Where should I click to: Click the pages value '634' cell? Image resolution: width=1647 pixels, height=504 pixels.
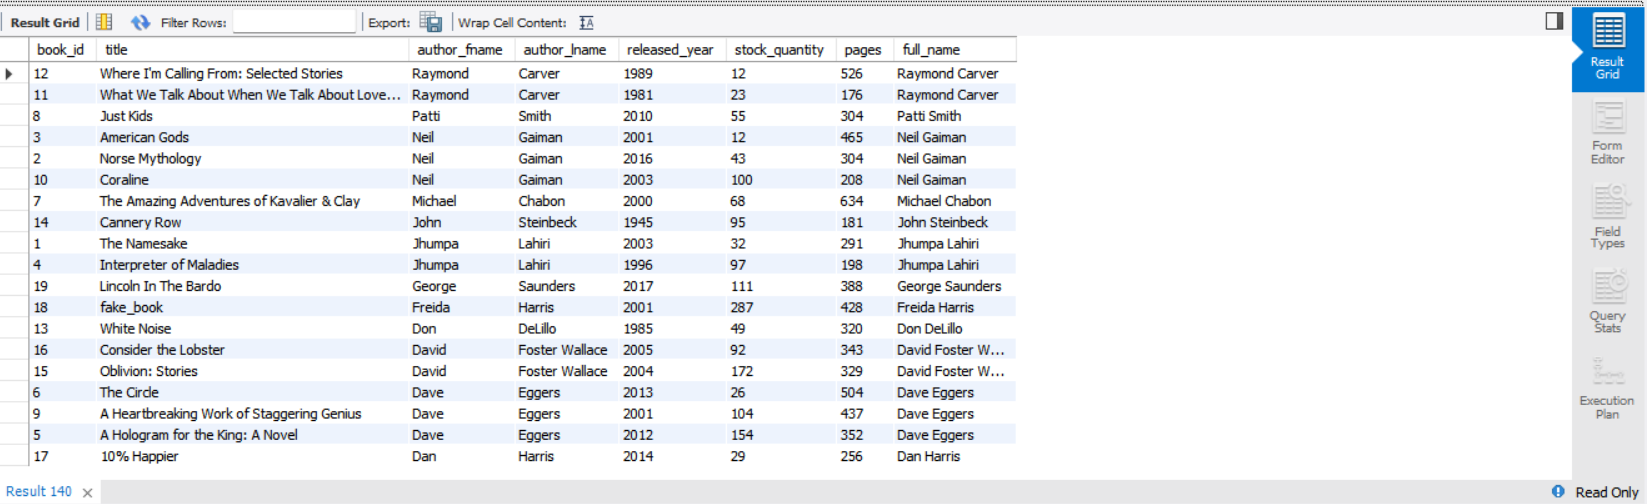pyautogui.click(x=864, y=201)
